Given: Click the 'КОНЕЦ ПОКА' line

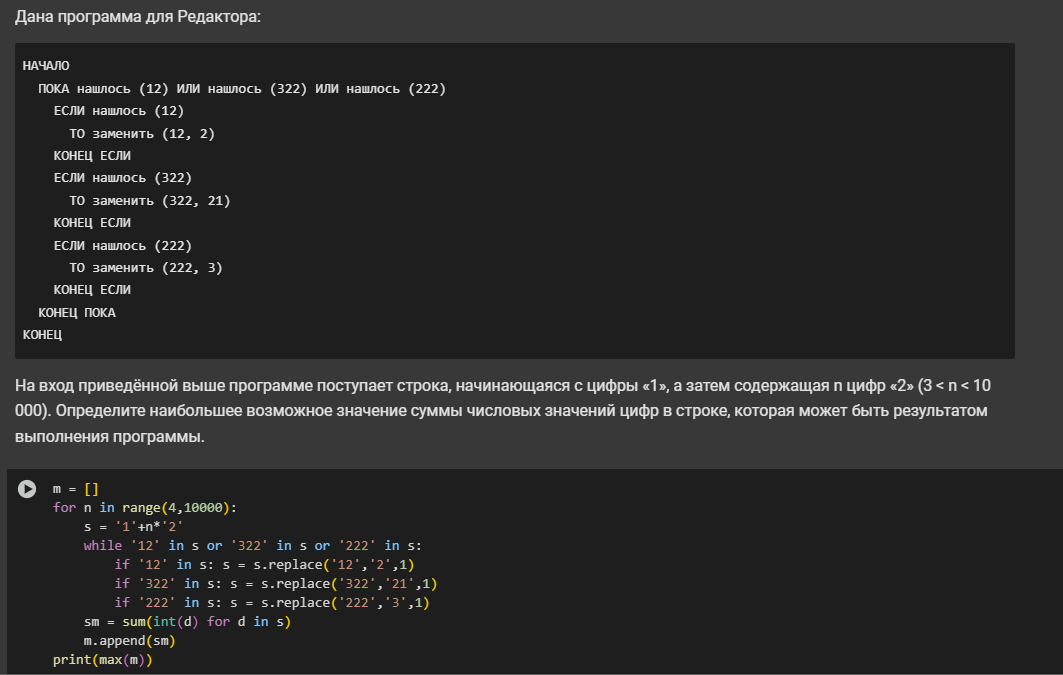Looking at the screenshot, I should coord(77,312).
